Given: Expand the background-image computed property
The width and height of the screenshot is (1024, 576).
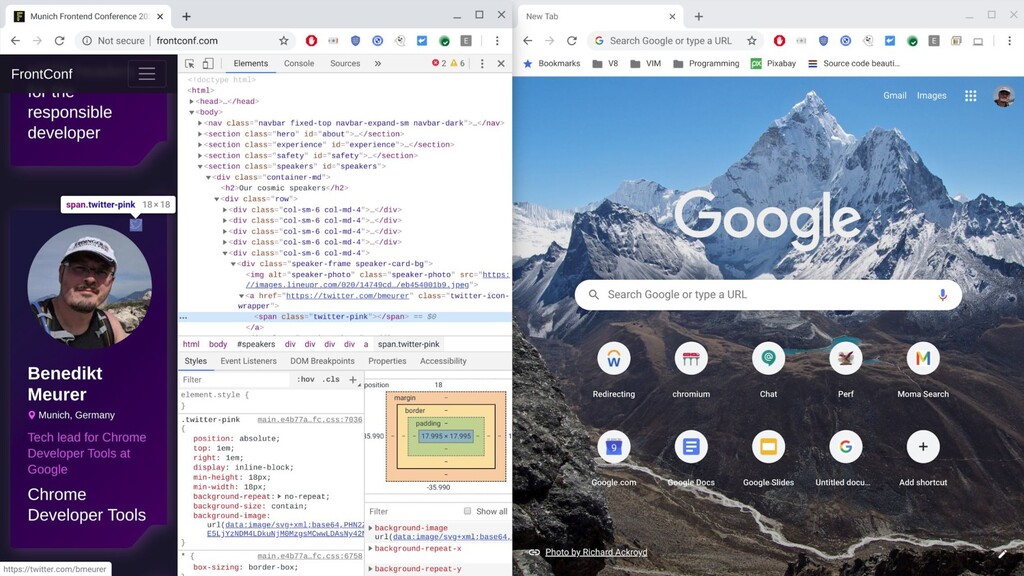Looking at the screenshot, I should coord(371,528).
